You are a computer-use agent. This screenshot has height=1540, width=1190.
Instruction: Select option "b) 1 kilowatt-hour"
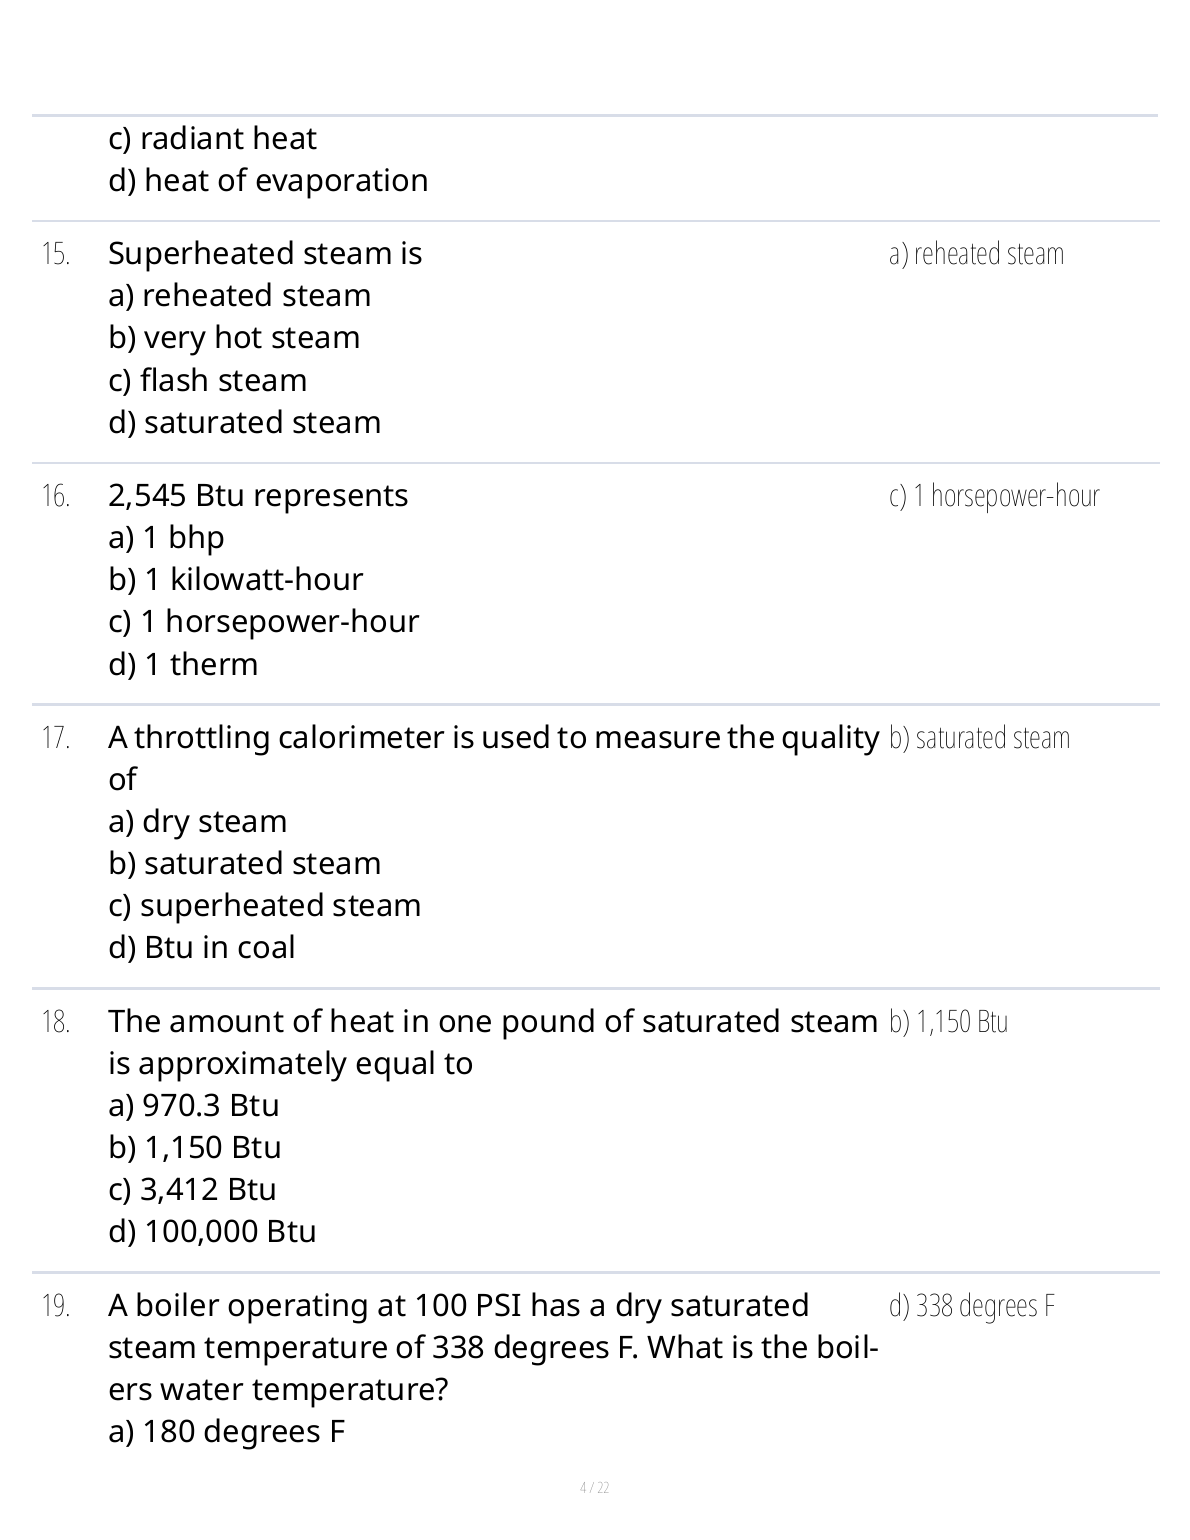coord(235,579)
